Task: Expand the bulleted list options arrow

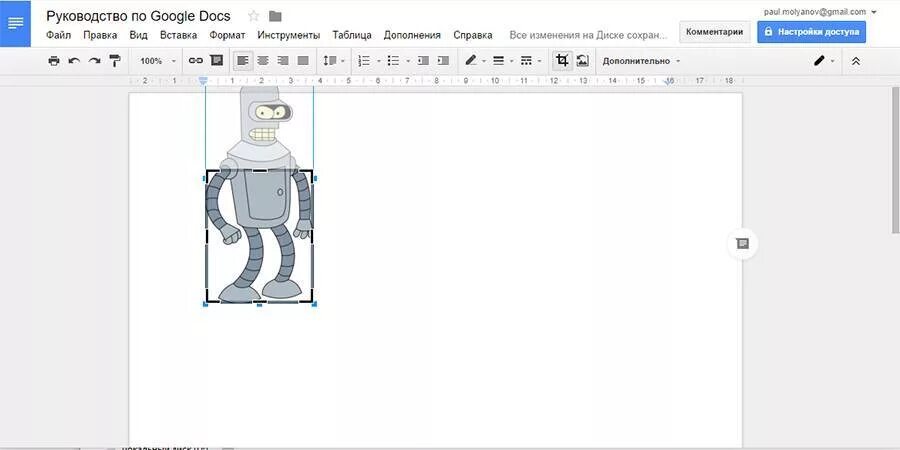Action: coord(408,61)
